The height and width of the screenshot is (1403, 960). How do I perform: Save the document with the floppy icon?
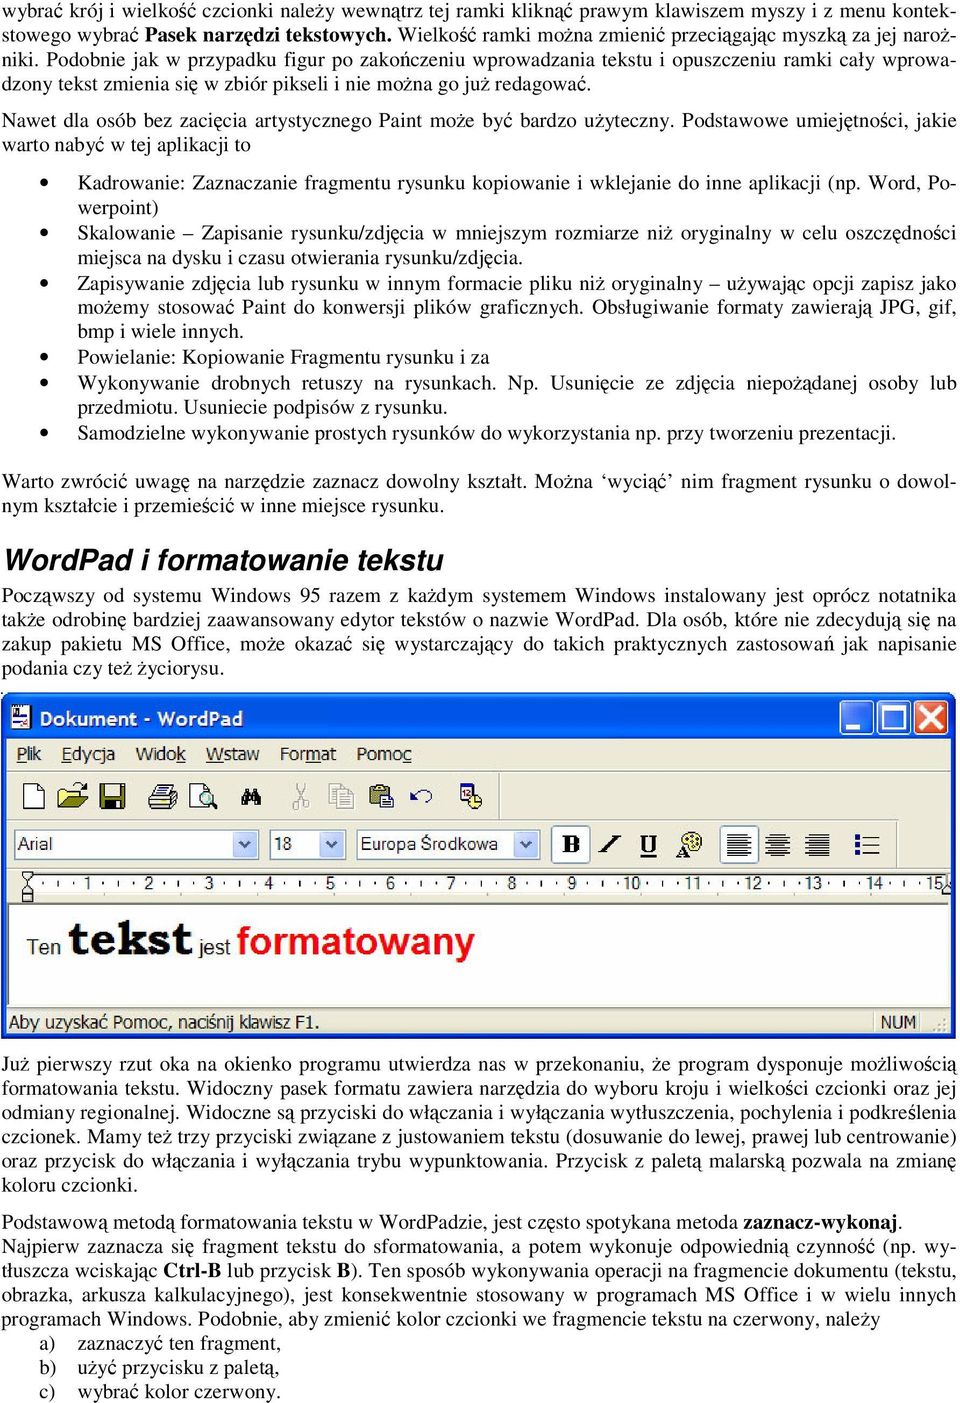(x=112, y=796)
